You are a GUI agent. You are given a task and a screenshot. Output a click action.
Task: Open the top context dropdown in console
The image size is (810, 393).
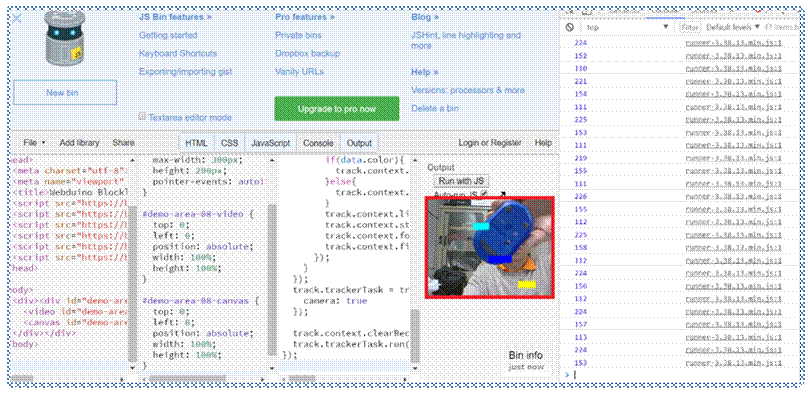point(628,27)
